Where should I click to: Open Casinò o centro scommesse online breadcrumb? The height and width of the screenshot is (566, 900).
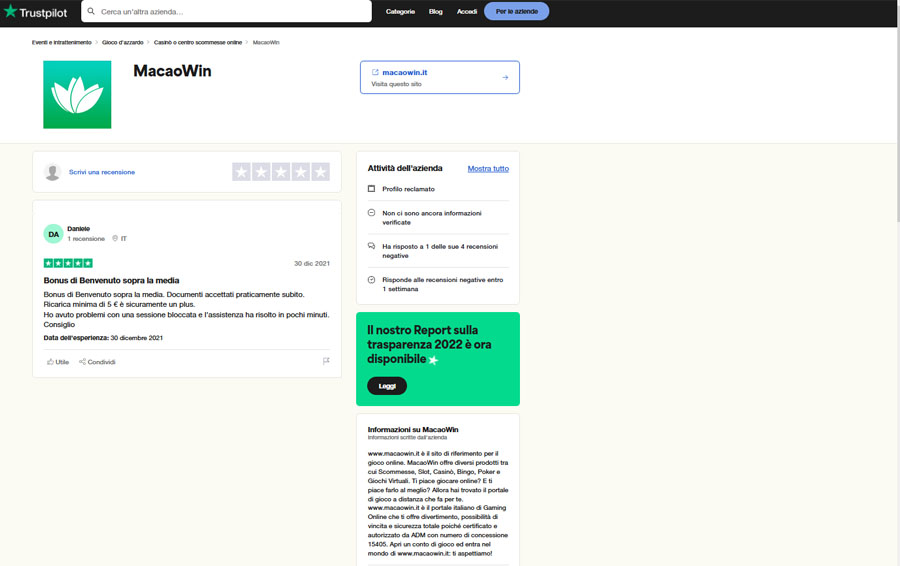(x=198, y=42)
